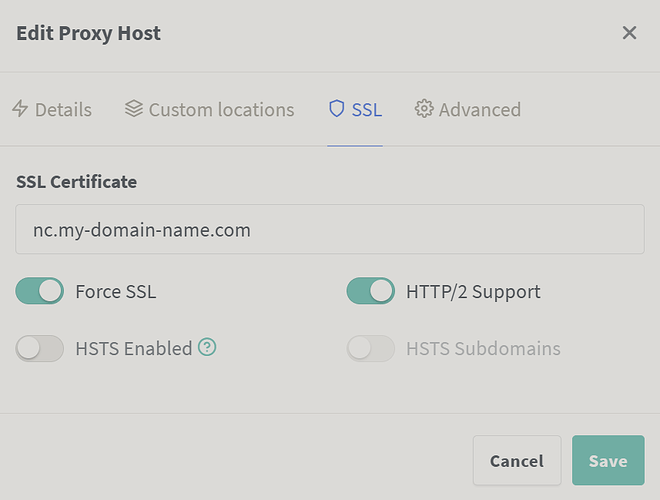Click the lightning bolt icon beside Details
The image size is (660, 500).
[x=20, y=110]
